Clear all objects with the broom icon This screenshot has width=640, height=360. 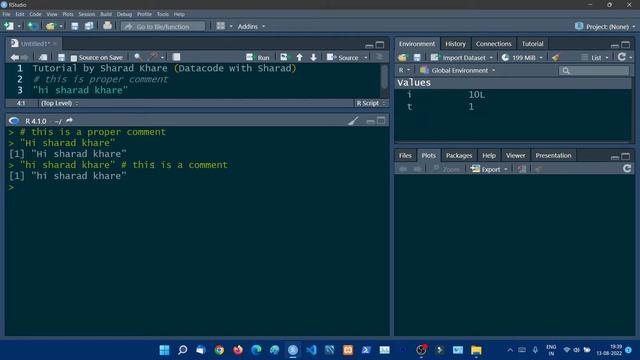(556, 58)
